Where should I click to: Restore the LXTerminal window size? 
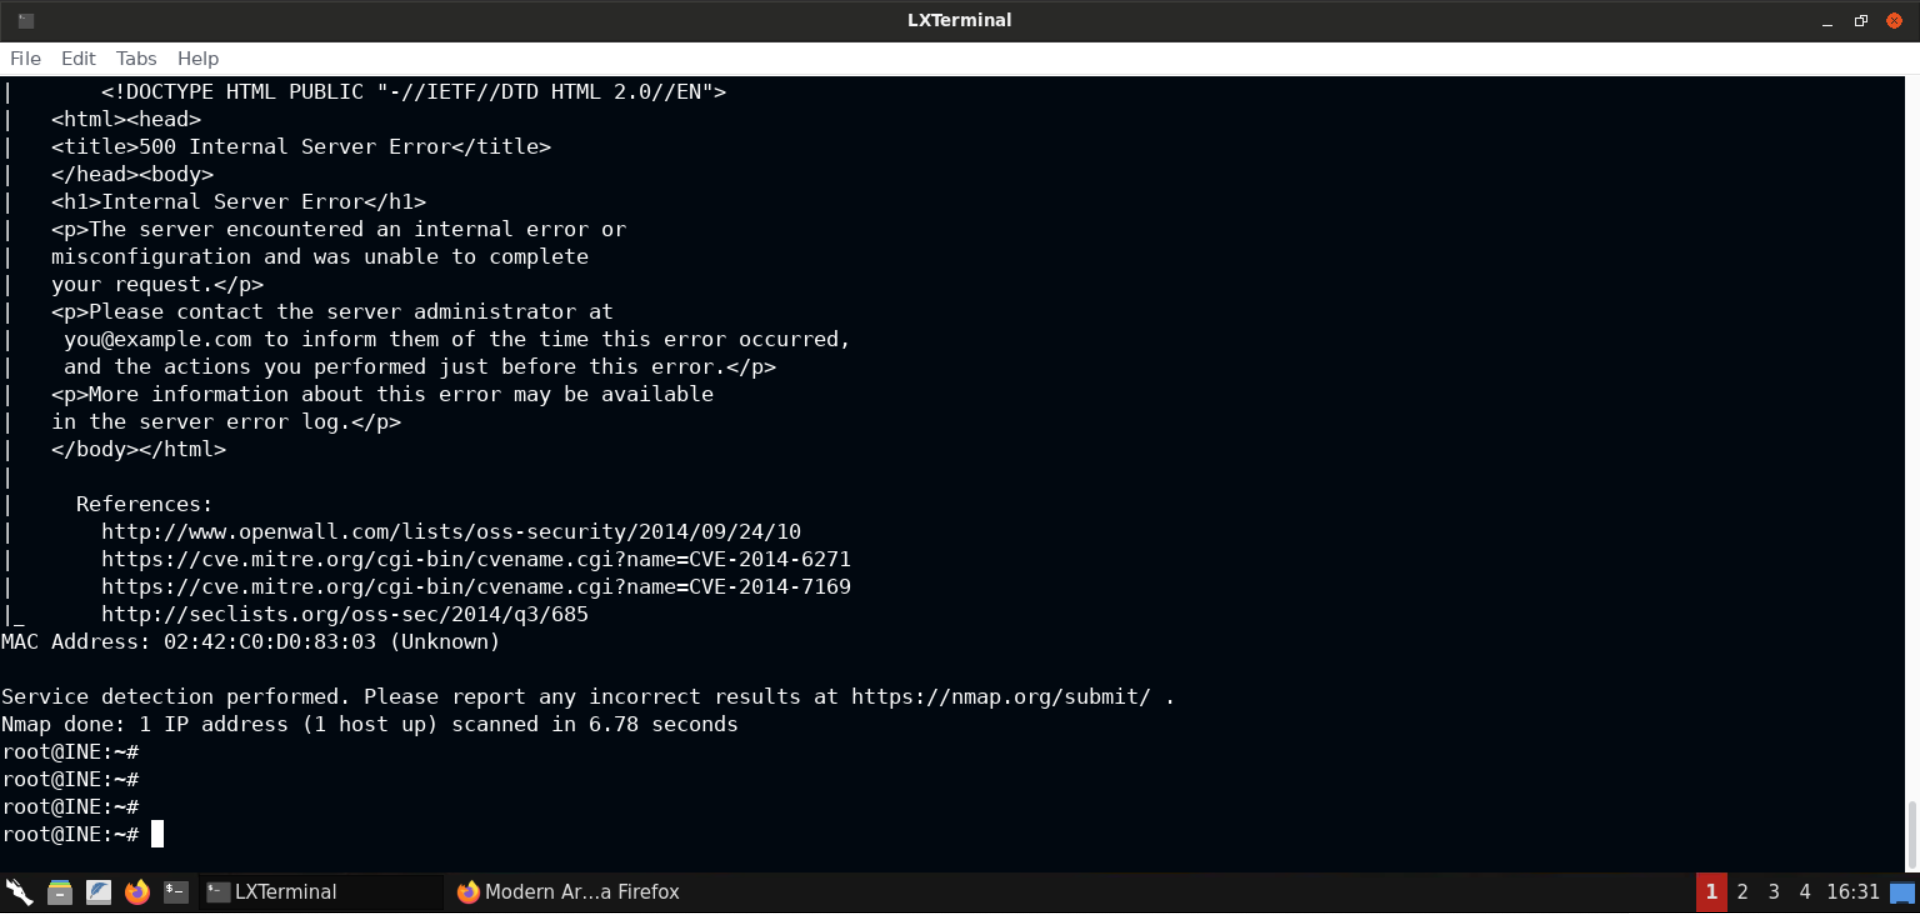coord(1861,21)
